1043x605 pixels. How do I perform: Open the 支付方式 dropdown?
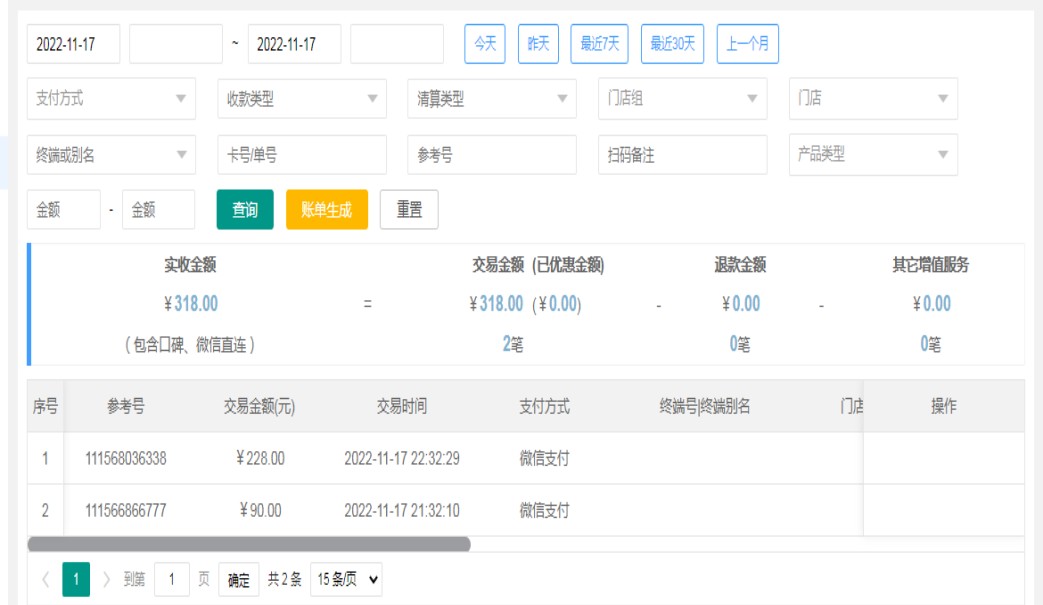pos(111,99)
